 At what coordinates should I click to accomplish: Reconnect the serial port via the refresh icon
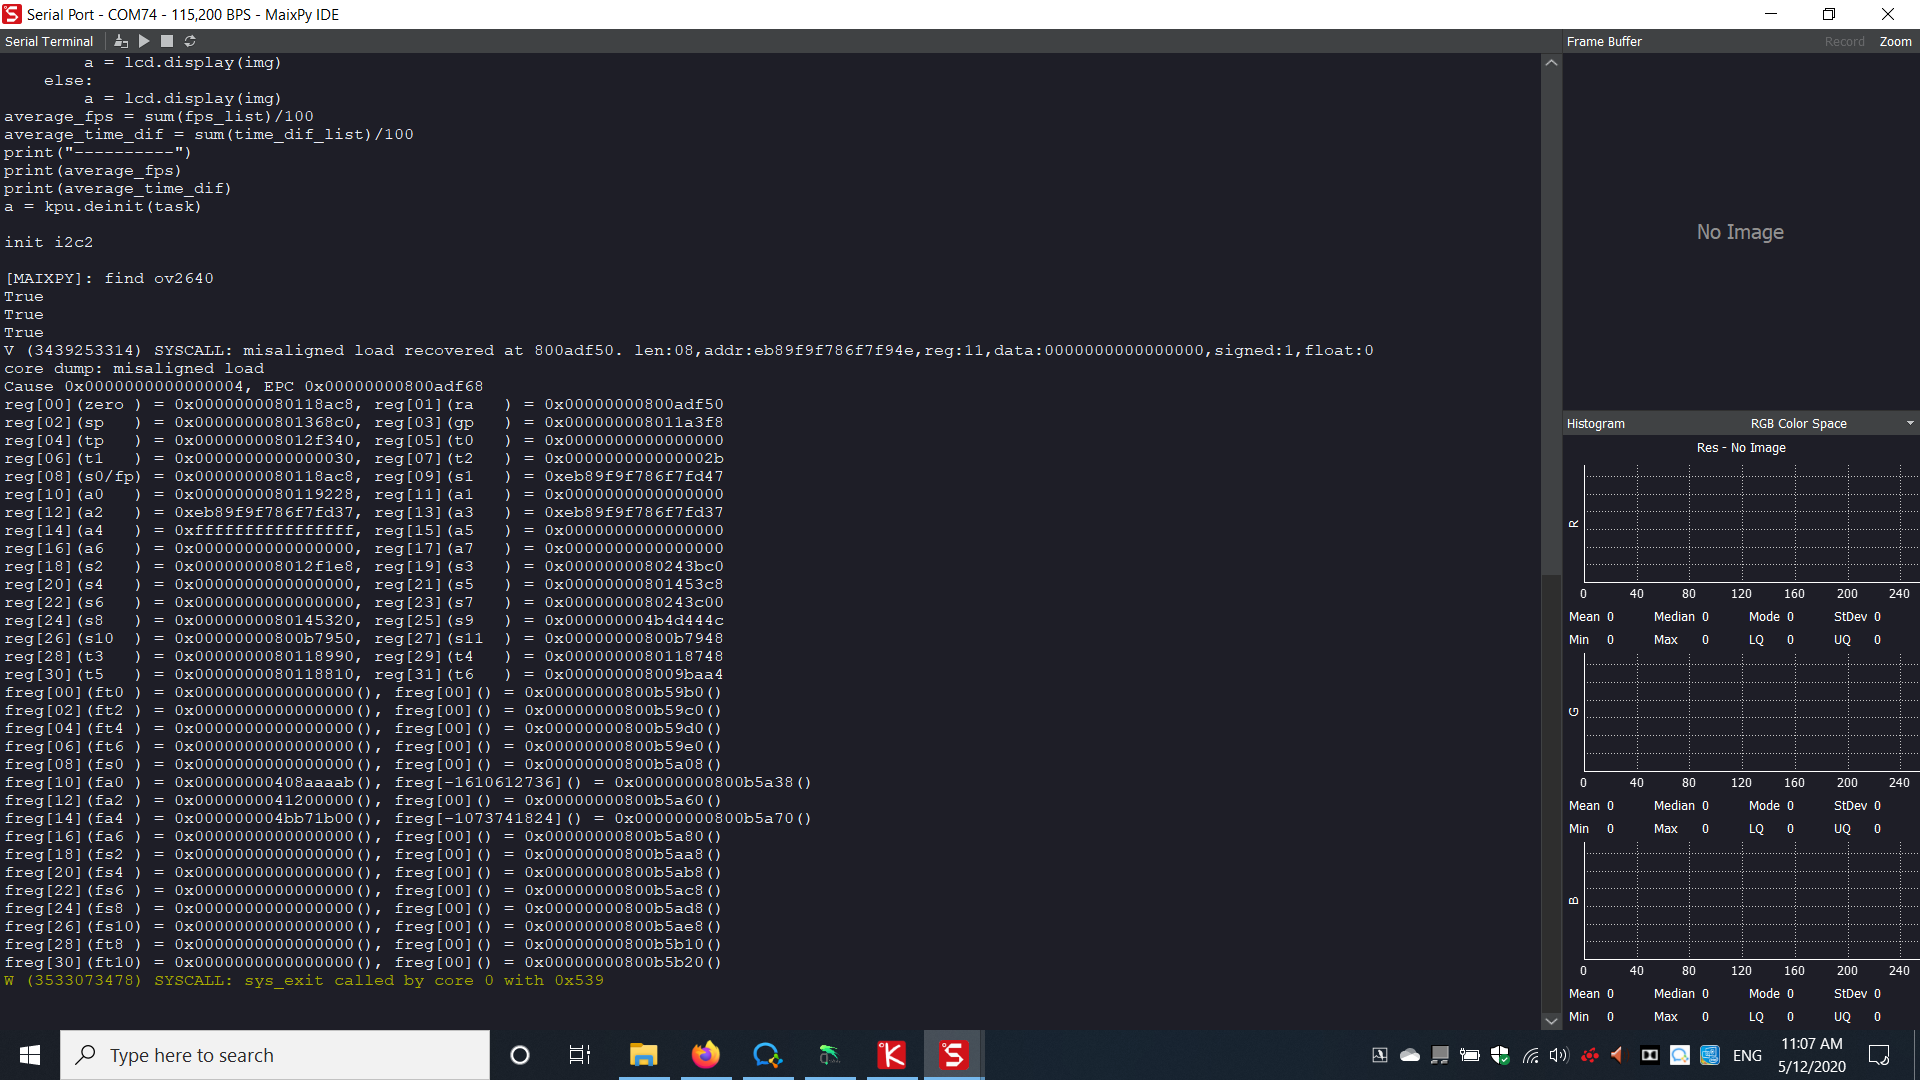(x=189, y=41)
